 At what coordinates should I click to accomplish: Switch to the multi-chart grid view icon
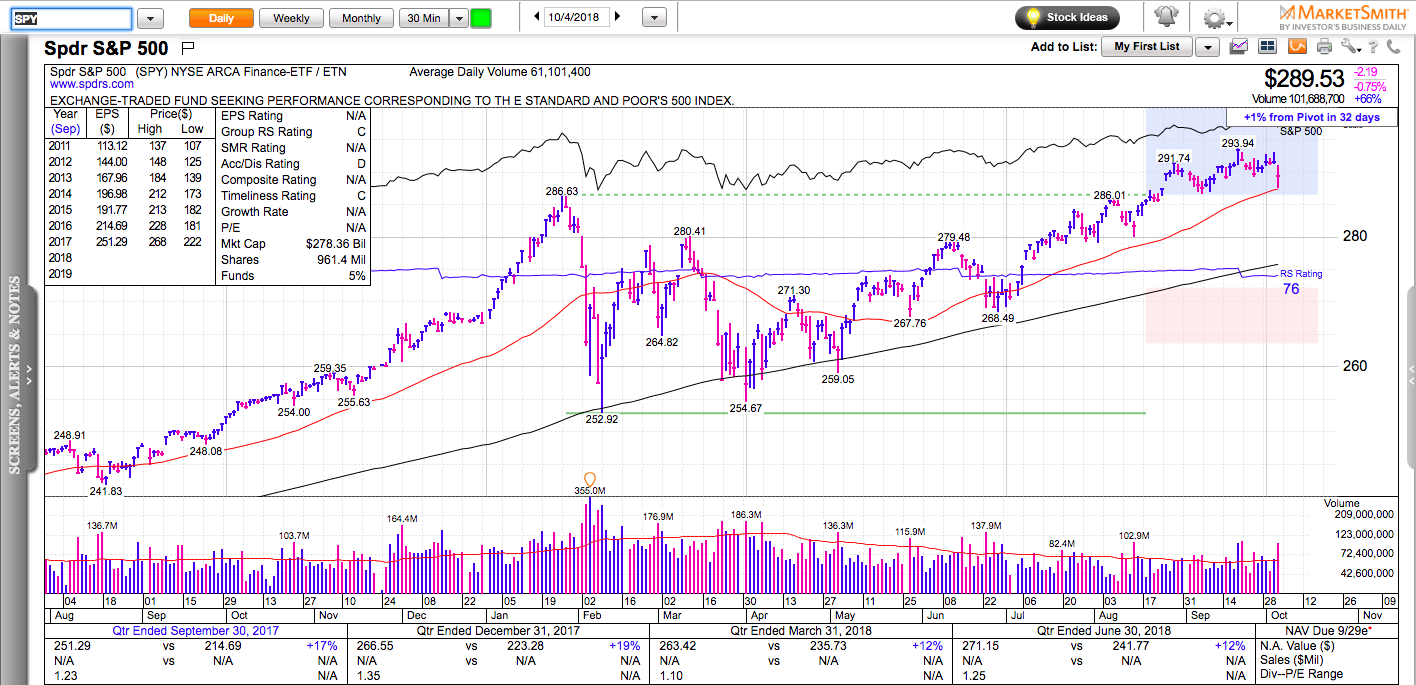[1268, 46]
